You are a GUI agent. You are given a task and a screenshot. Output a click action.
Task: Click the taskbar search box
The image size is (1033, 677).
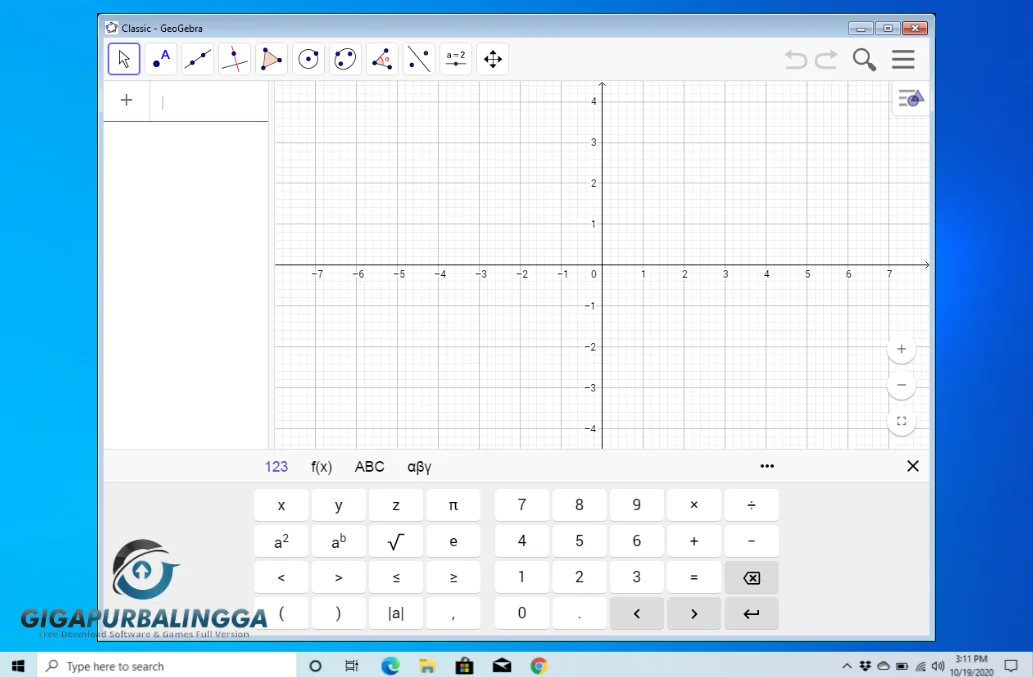point(167,666)
